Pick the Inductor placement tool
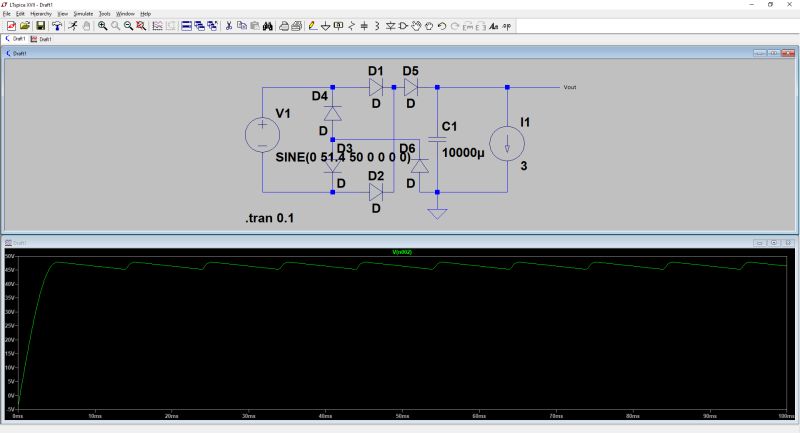 [377, 26]
